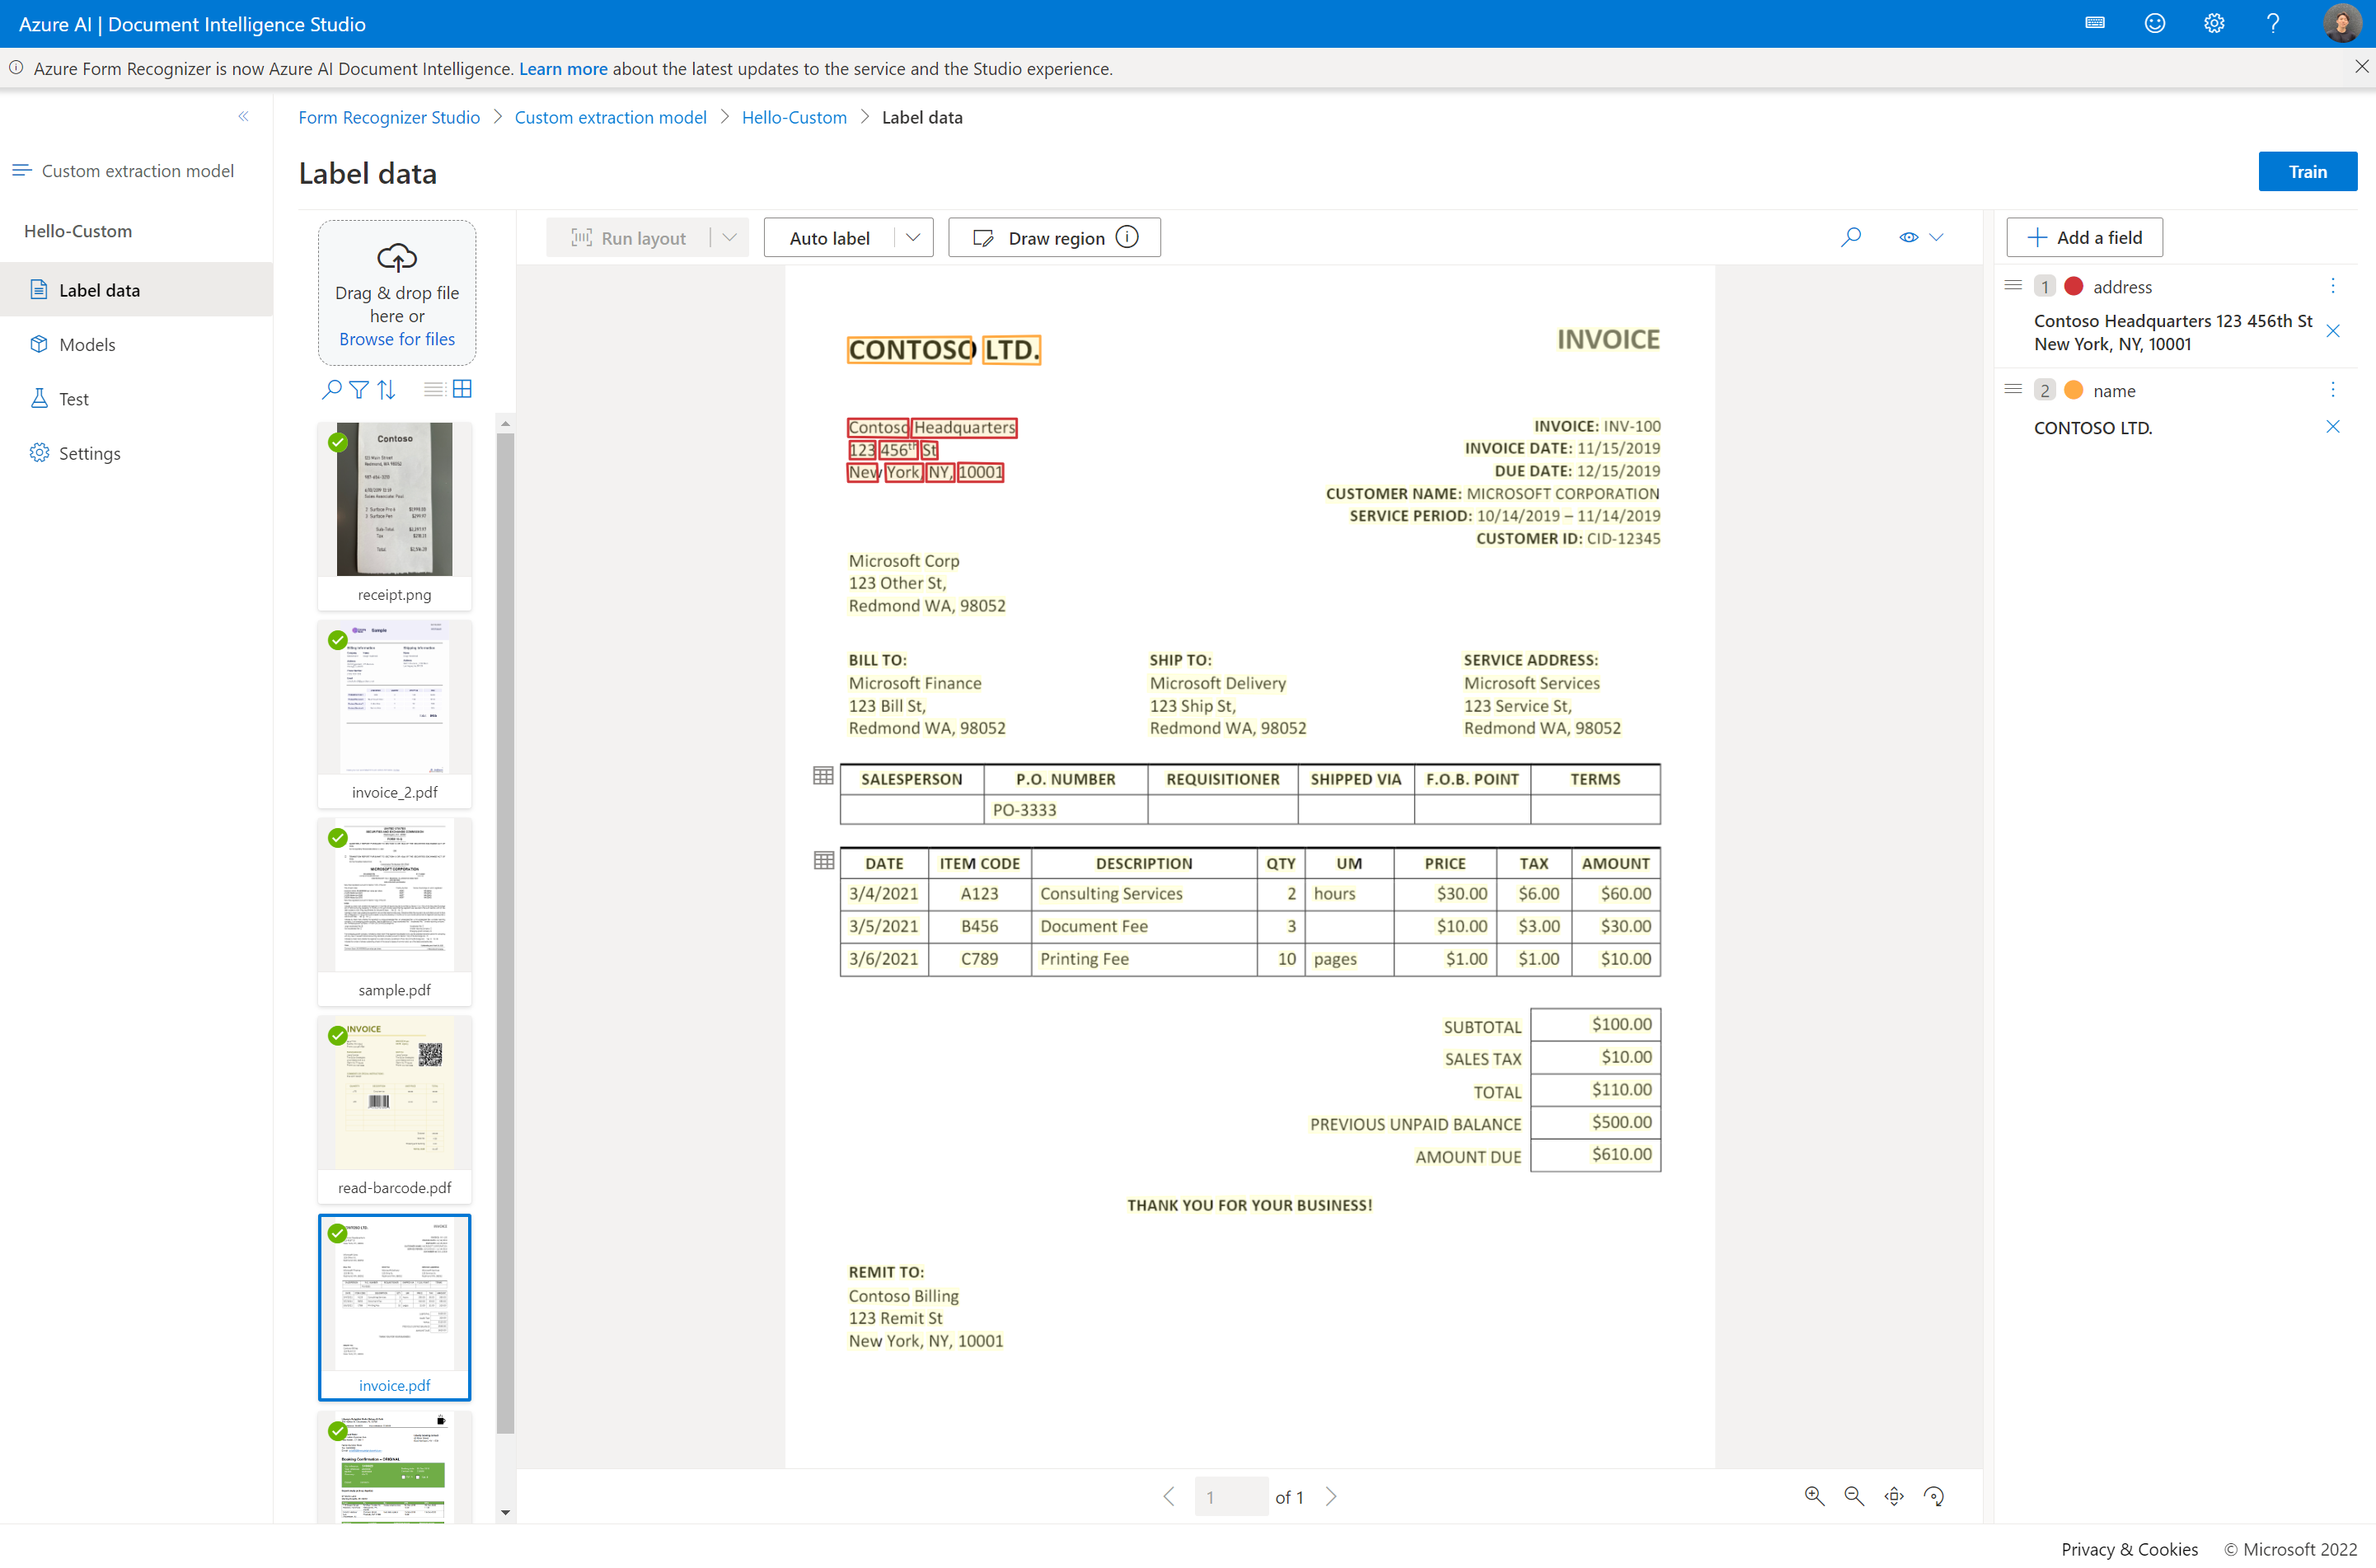Click the search/magnifier icon in toolbar

(x=1849, y=236)
